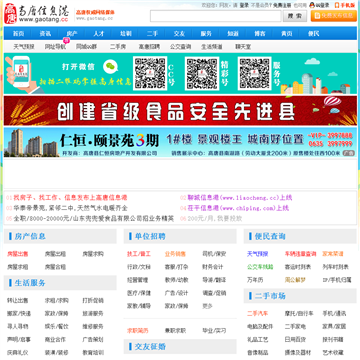360x360 pixels.
Task: Click 财务会计 under 单位招聘
Action: pos(213,267)
